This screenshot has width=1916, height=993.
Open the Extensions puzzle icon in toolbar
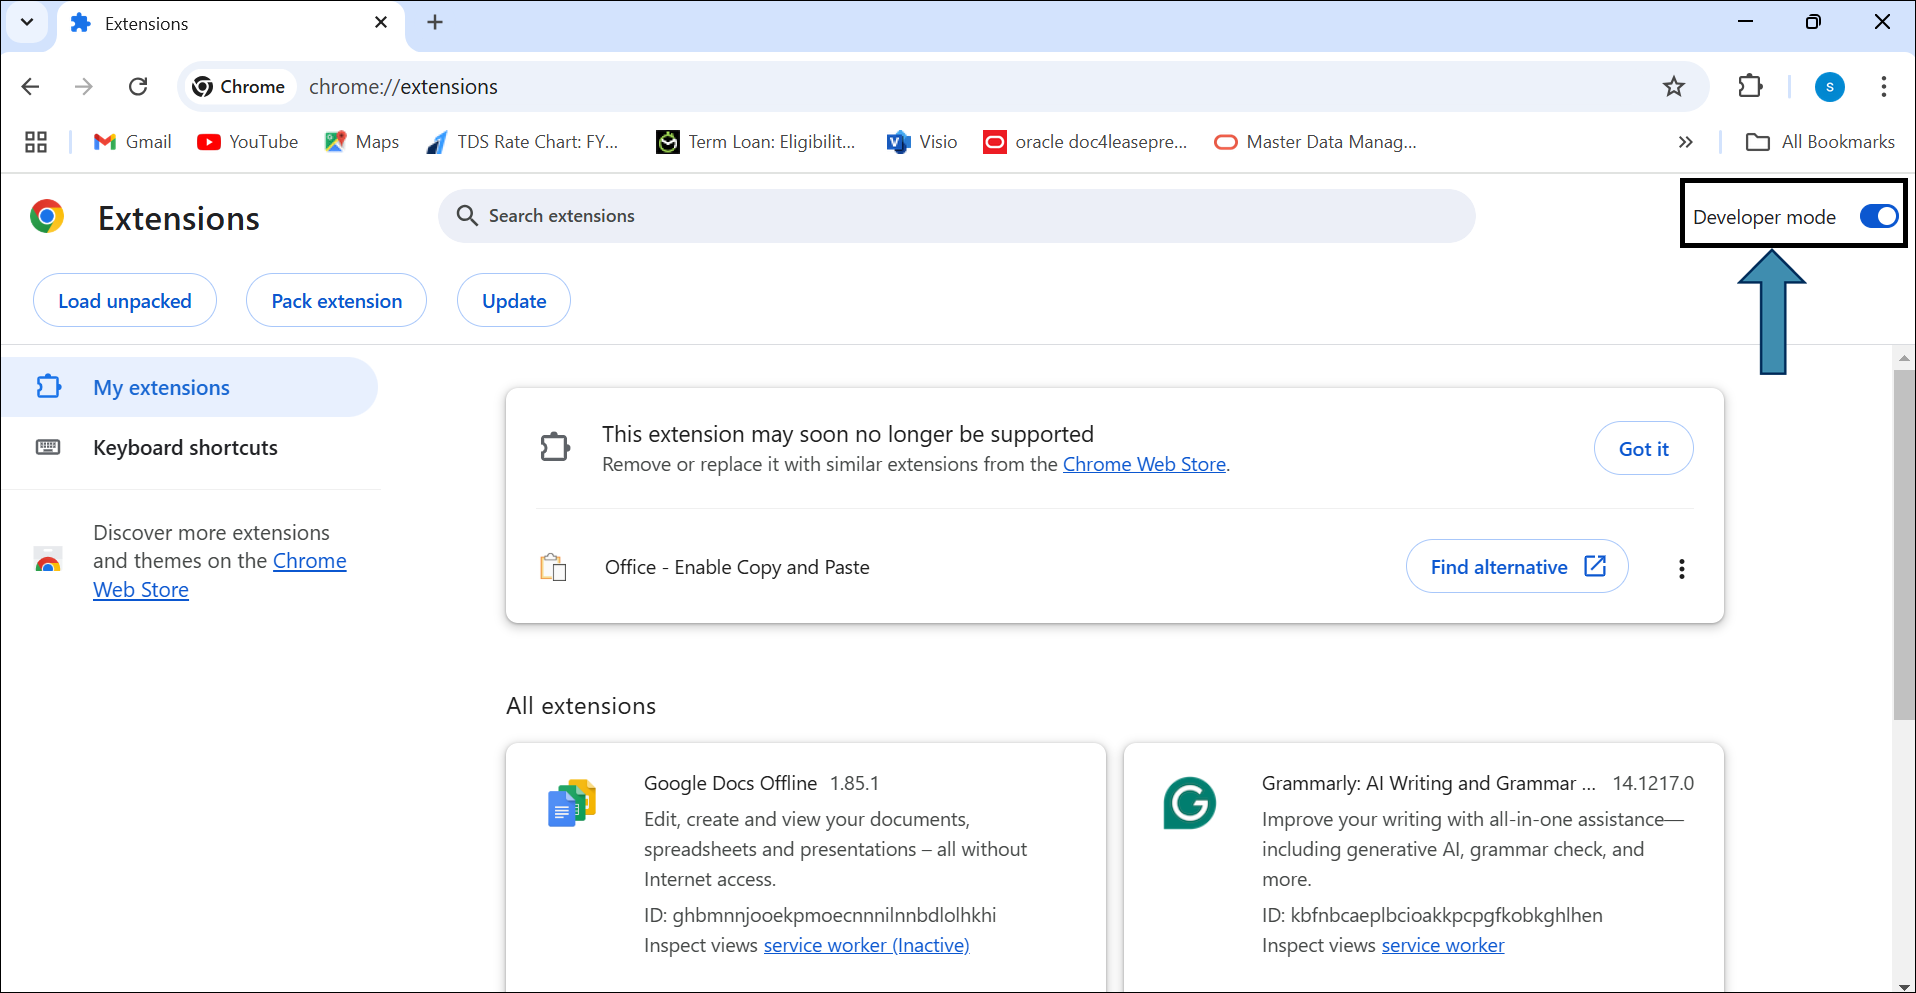(x=1750, y=87)
